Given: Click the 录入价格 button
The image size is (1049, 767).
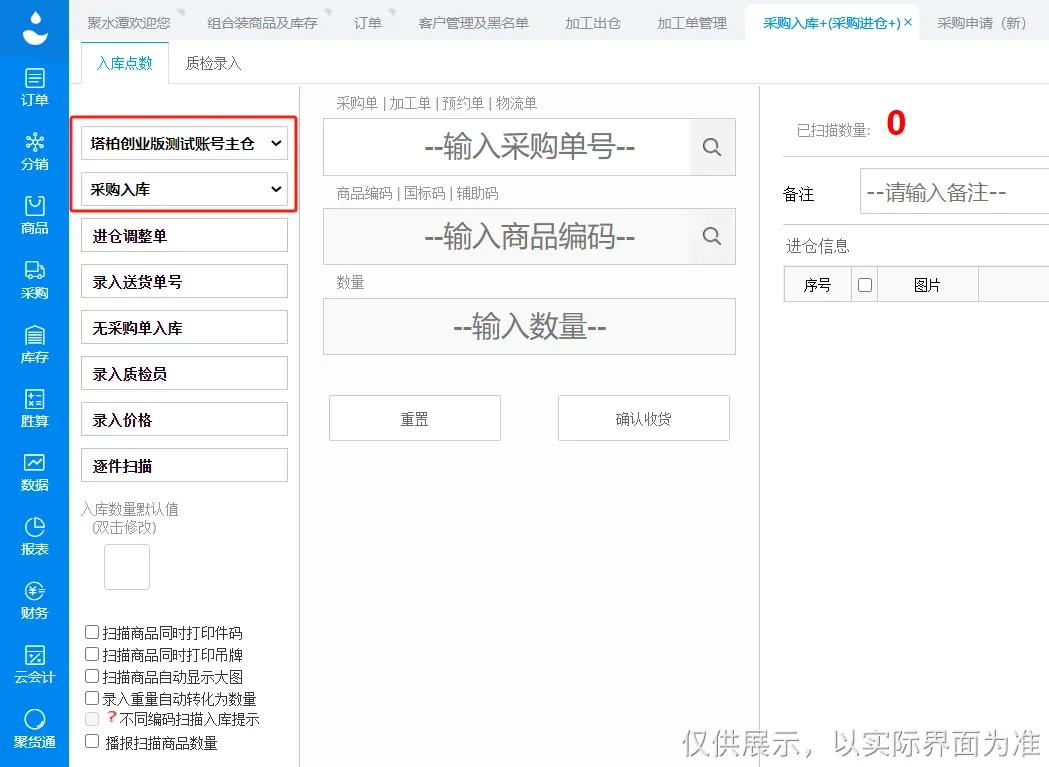Looking at the screenshot, I should (185, 420).
